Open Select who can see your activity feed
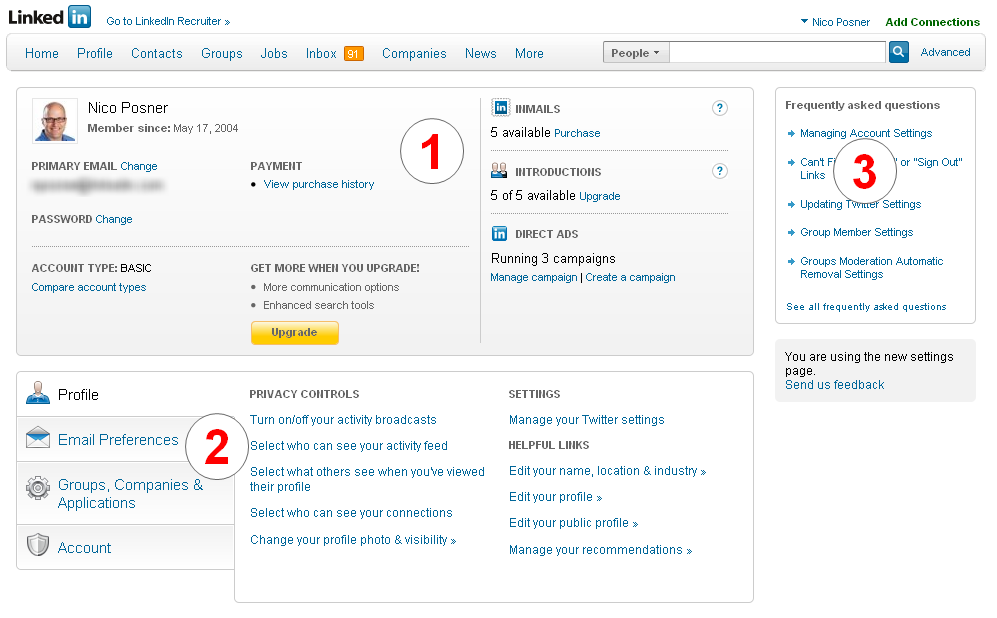 (348, 446)
